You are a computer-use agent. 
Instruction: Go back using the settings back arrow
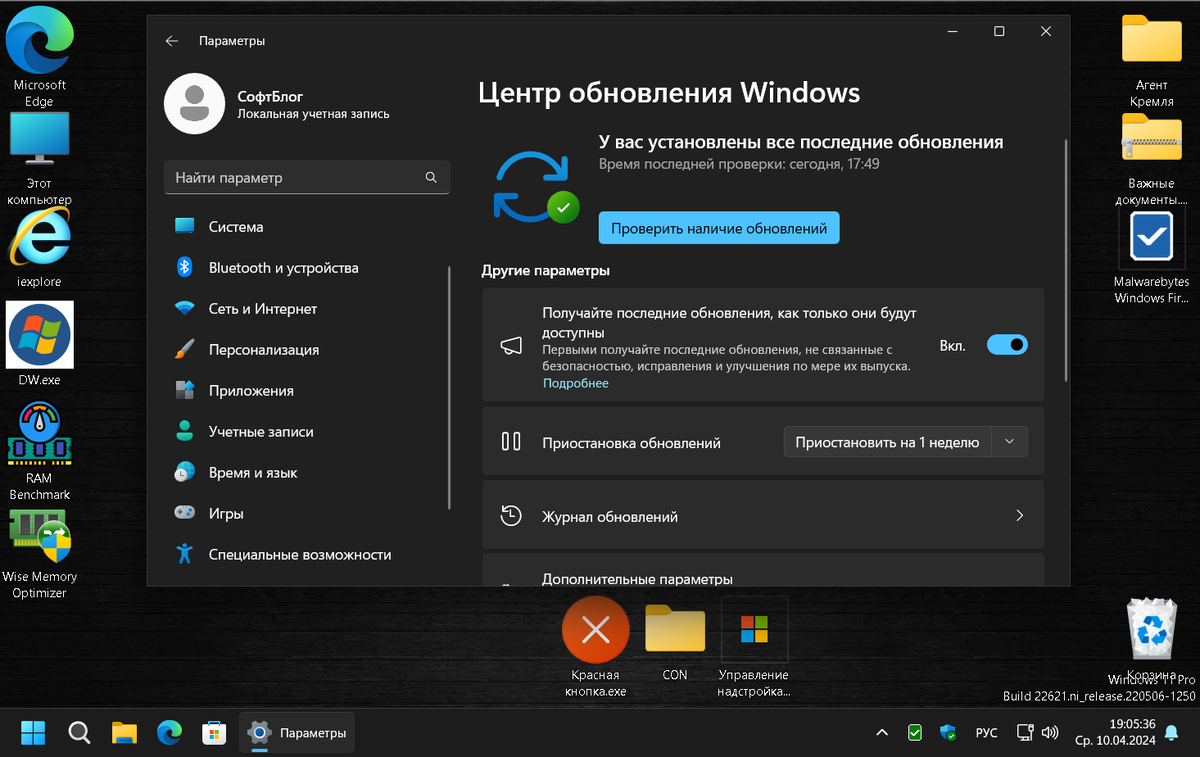[x=172, y=41]
